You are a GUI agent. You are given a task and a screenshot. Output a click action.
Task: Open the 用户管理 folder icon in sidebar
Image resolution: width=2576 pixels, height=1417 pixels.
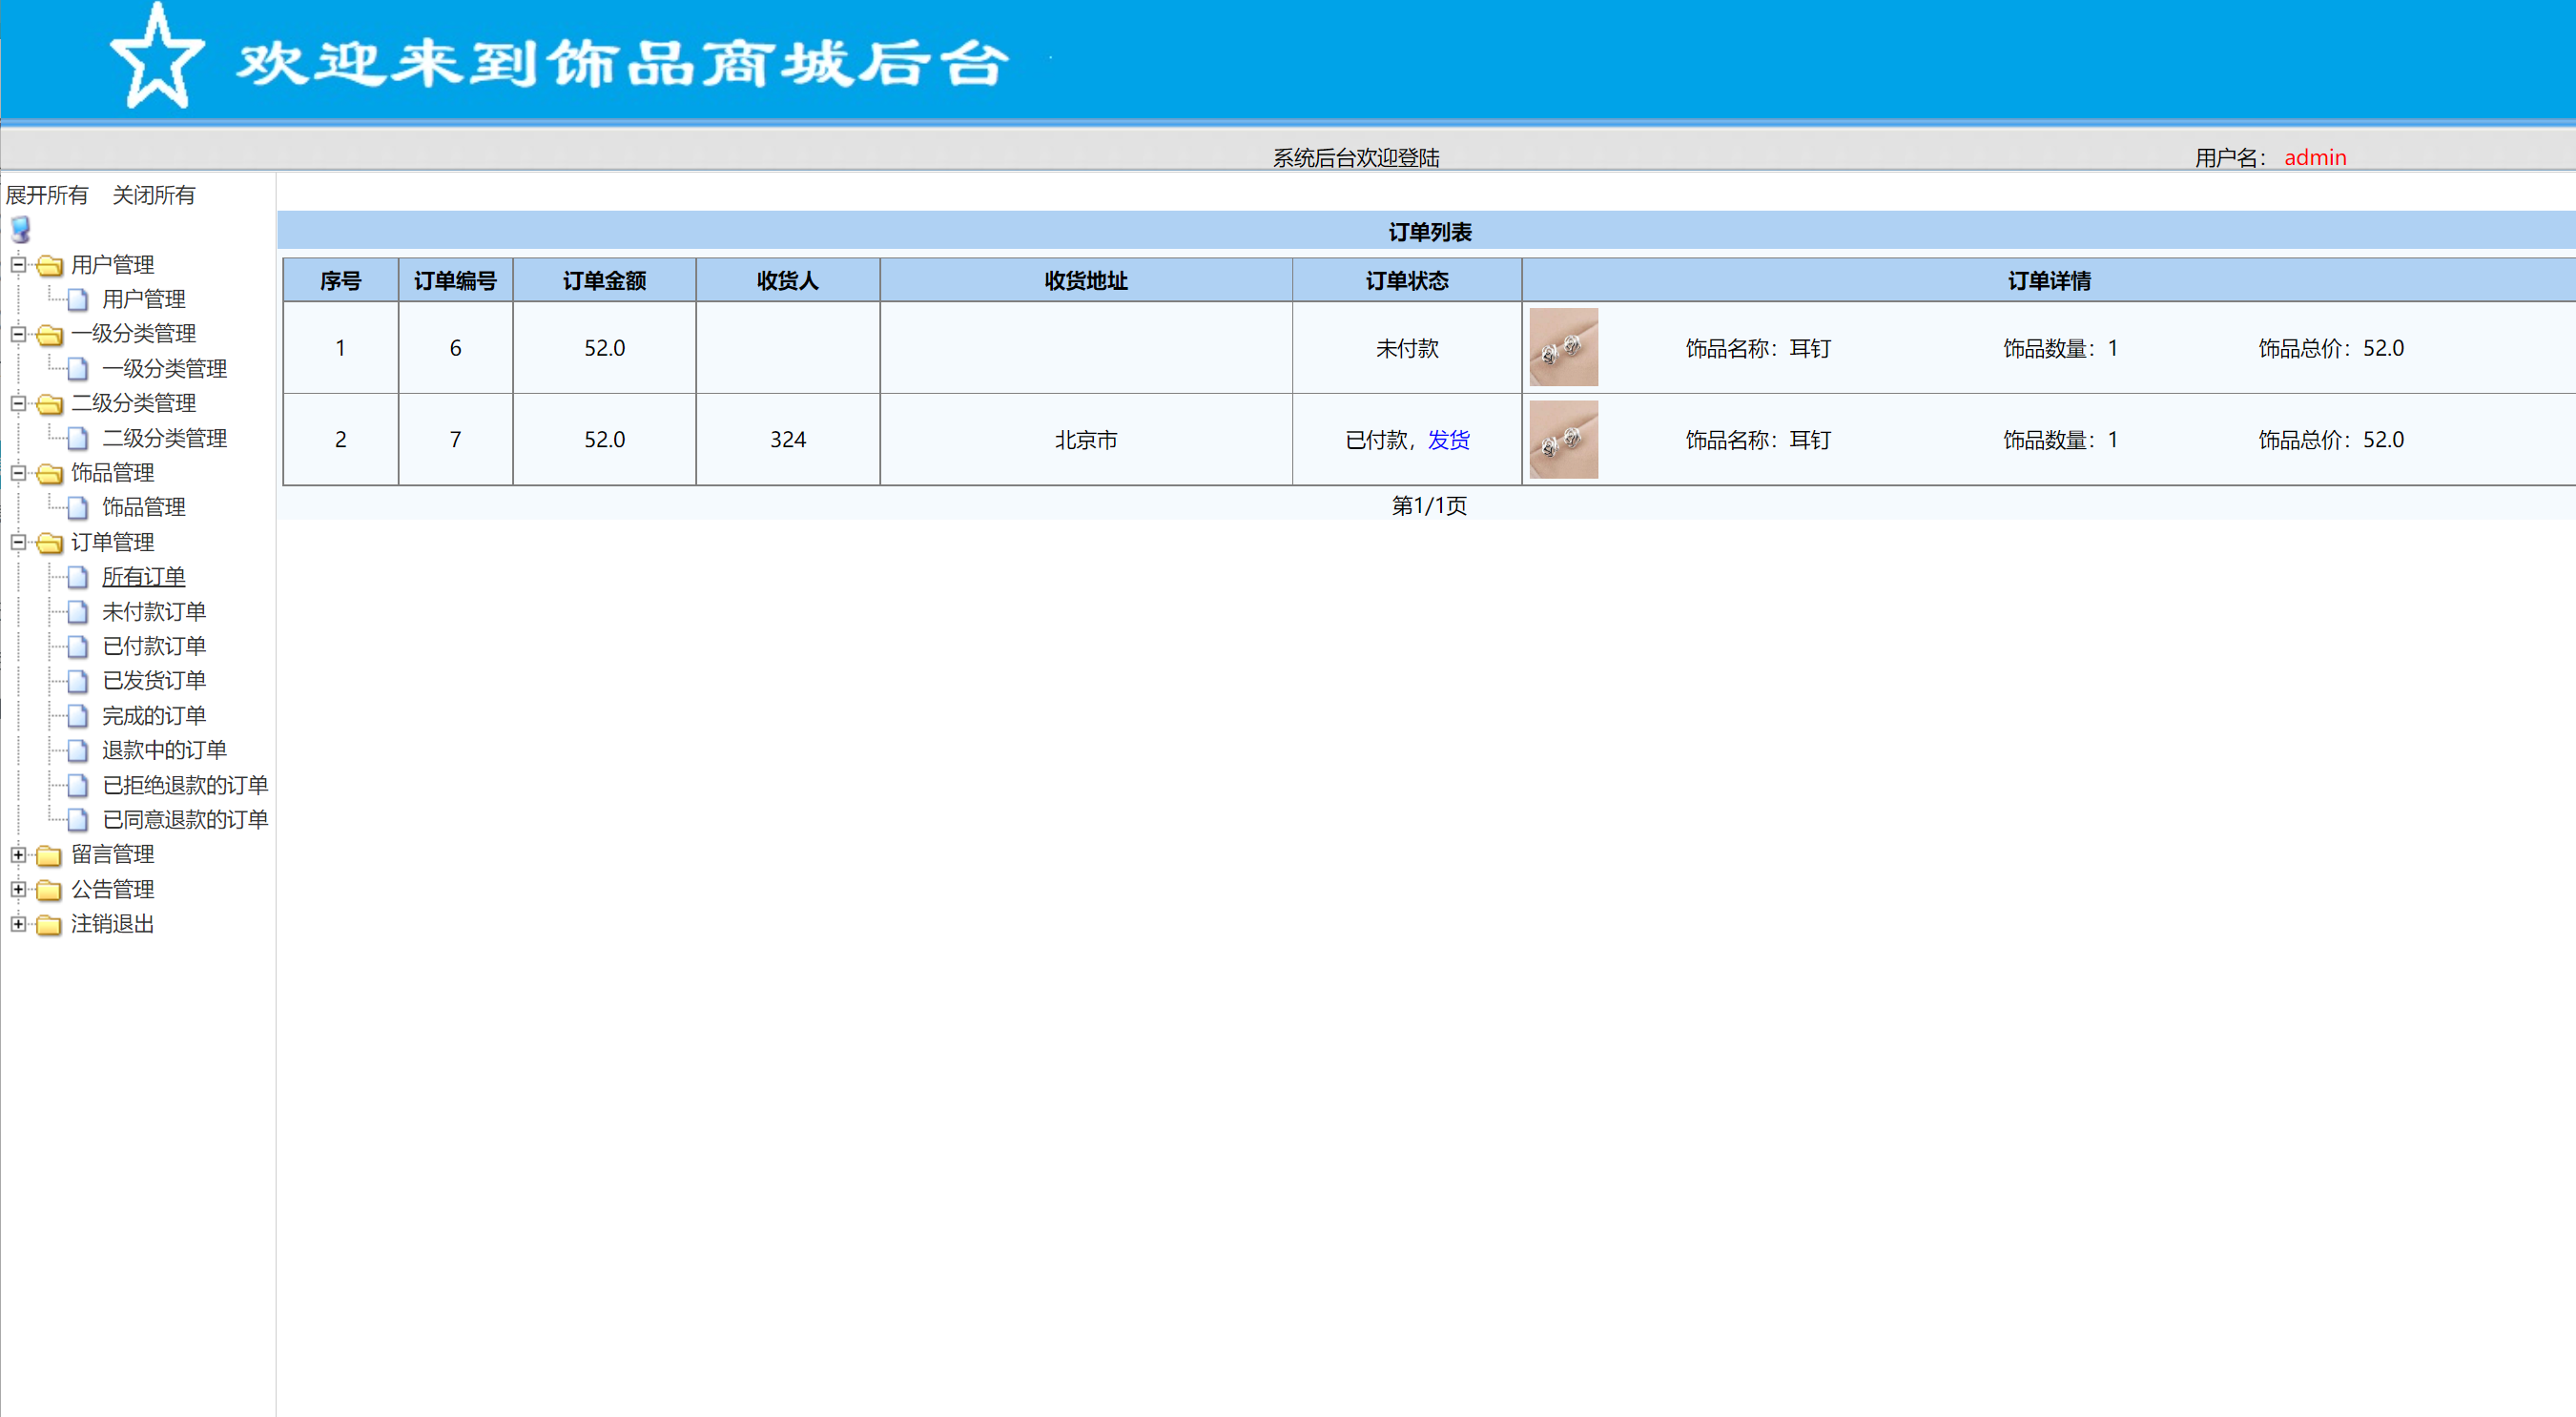click(x=50, y=265)
